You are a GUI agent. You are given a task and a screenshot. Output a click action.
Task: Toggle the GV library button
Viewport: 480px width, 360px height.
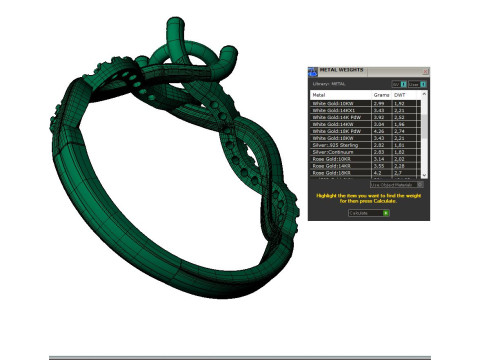[x=399, y=84]
